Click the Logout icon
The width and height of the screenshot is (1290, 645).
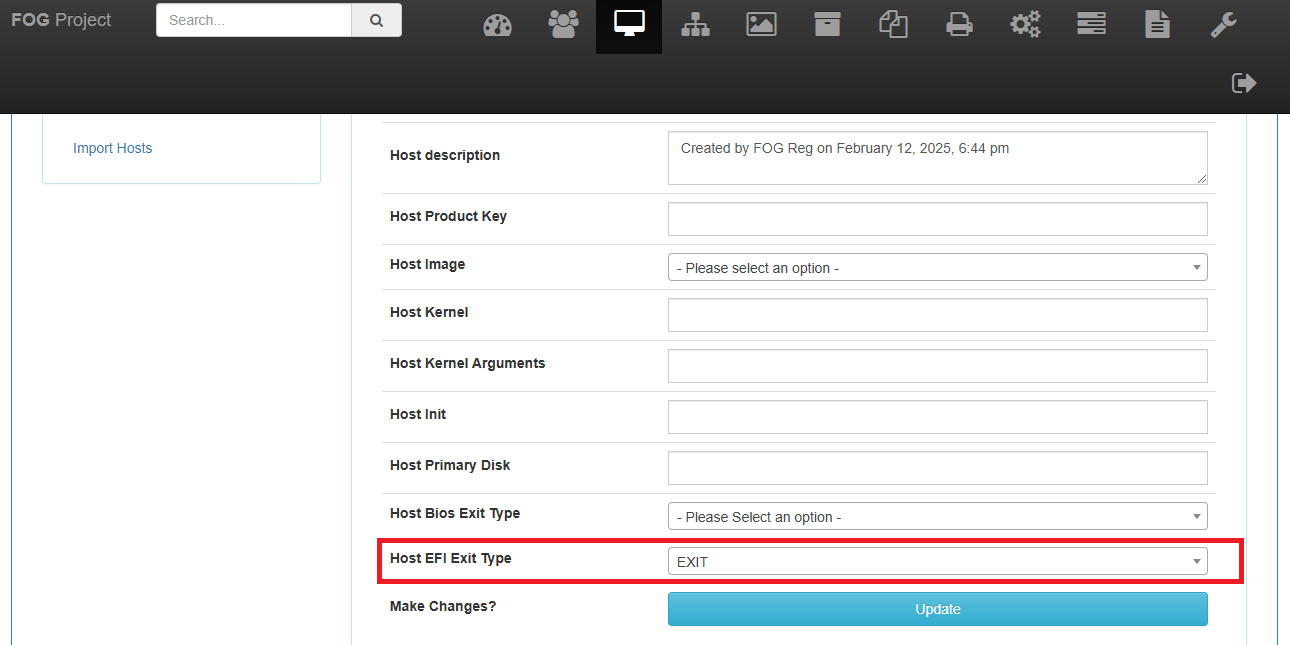tap(1243, 83)
